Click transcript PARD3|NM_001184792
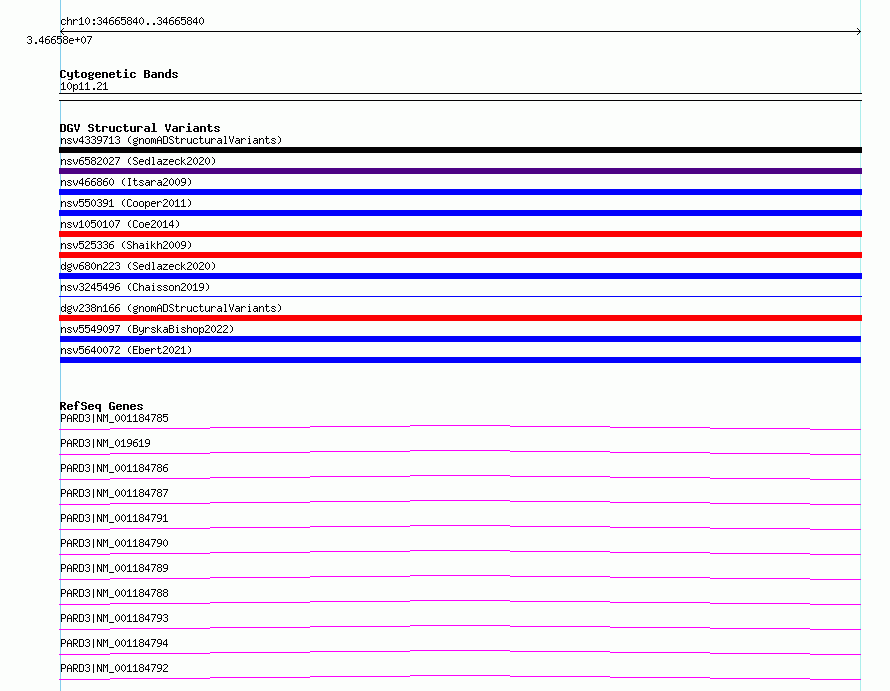The image size is (890, 691). click(x=114, y=668)
